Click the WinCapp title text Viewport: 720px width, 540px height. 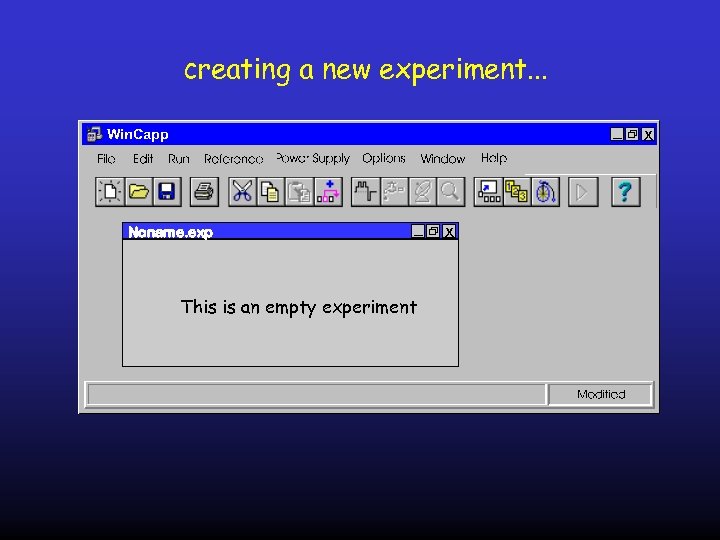[137, 135]
